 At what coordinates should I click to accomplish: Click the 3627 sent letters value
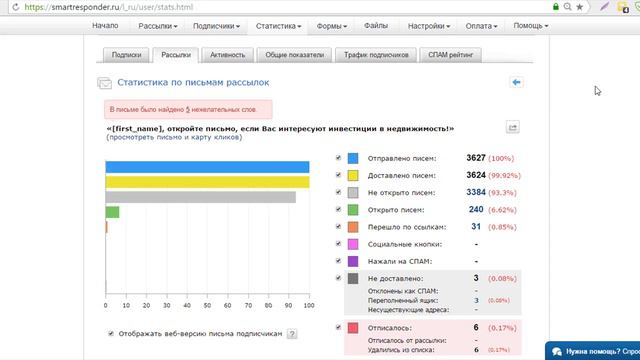click(476, 158)
